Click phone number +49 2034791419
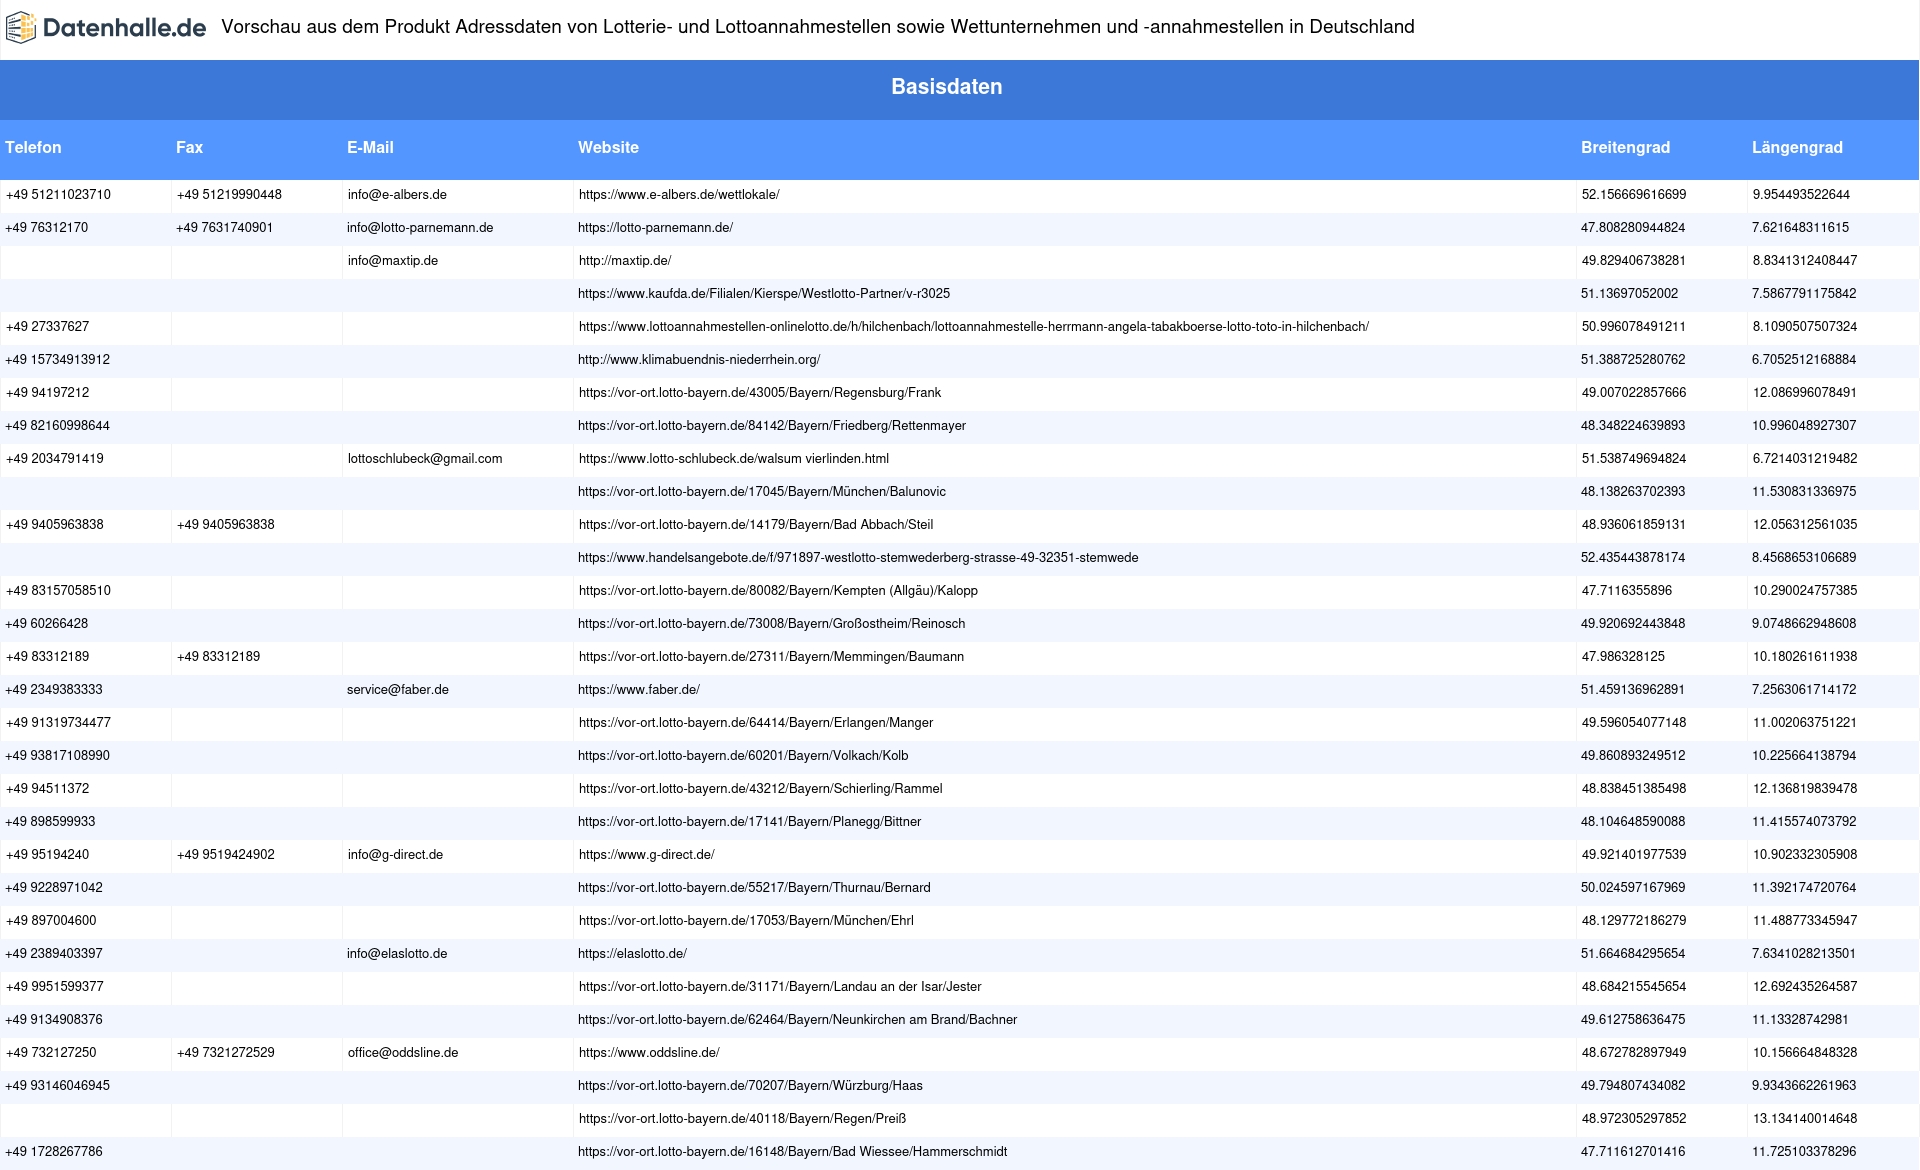1920x1170 pixels. click(x=55, y=459)
